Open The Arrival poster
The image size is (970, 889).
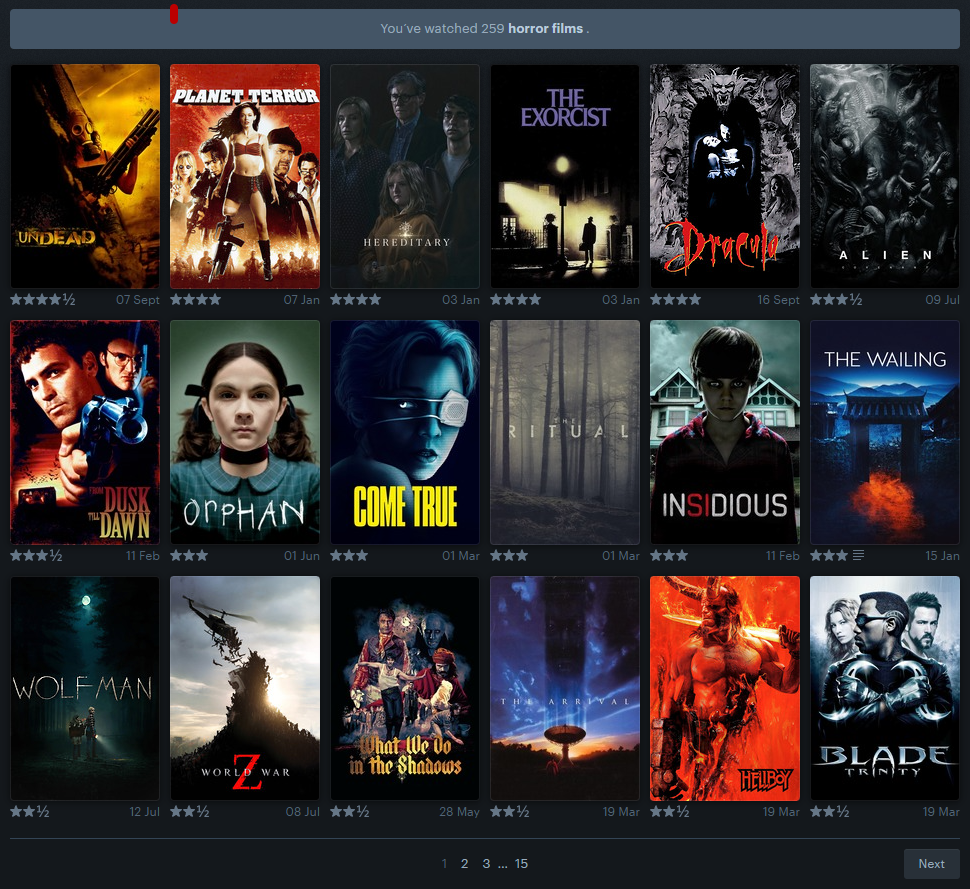[x=565, y=689]
